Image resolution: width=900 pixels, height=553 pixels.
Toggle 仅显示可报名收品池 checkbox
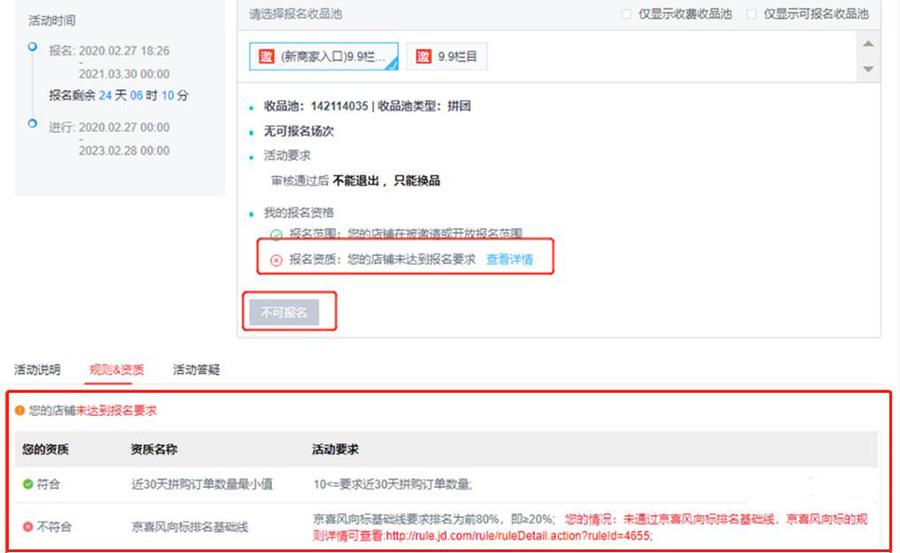pos(751,15)
